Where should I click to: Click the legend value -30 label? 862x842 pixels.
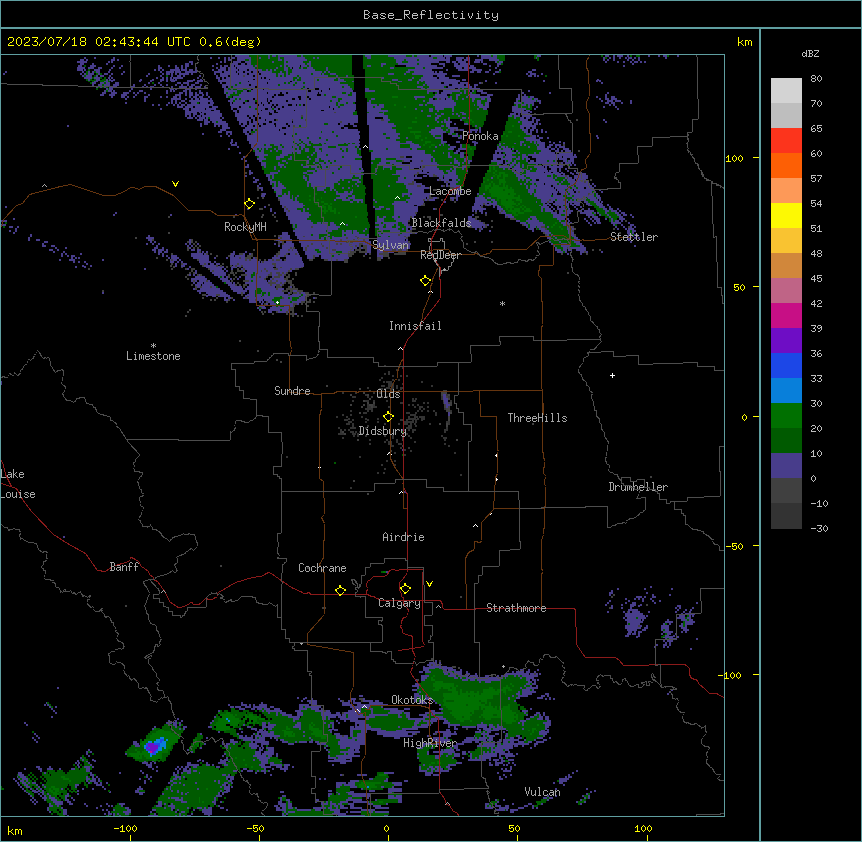click(x=819, y=528)
